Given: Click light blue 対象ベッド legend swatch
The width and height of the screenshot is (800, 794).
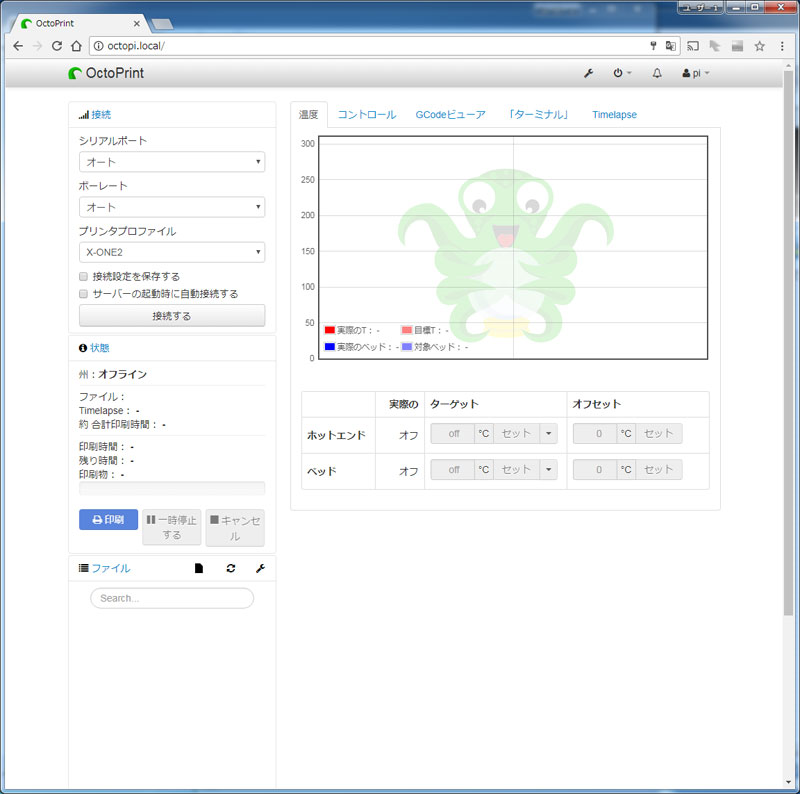Looking at the screenshot, I should [x=407, y=347].
